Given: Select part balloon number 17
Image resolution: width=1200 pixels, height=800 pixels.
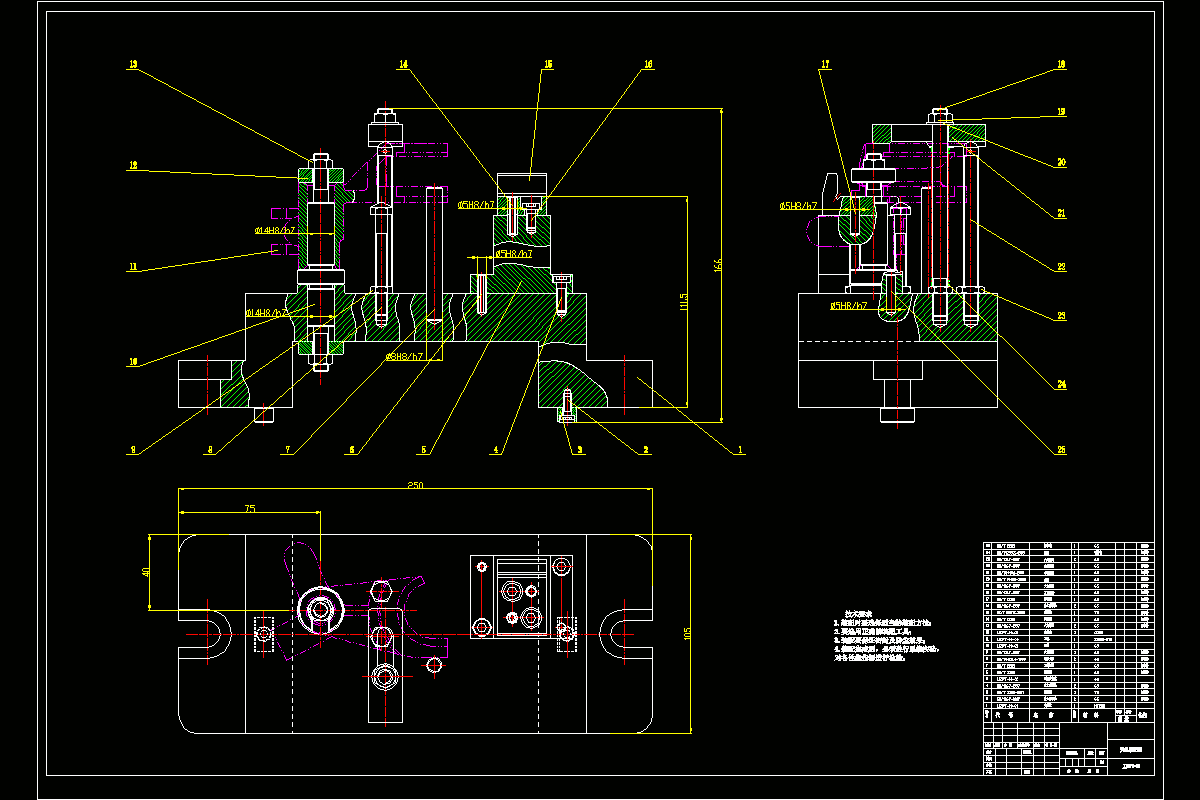Looking at the screenshot, I should [825, 64].
